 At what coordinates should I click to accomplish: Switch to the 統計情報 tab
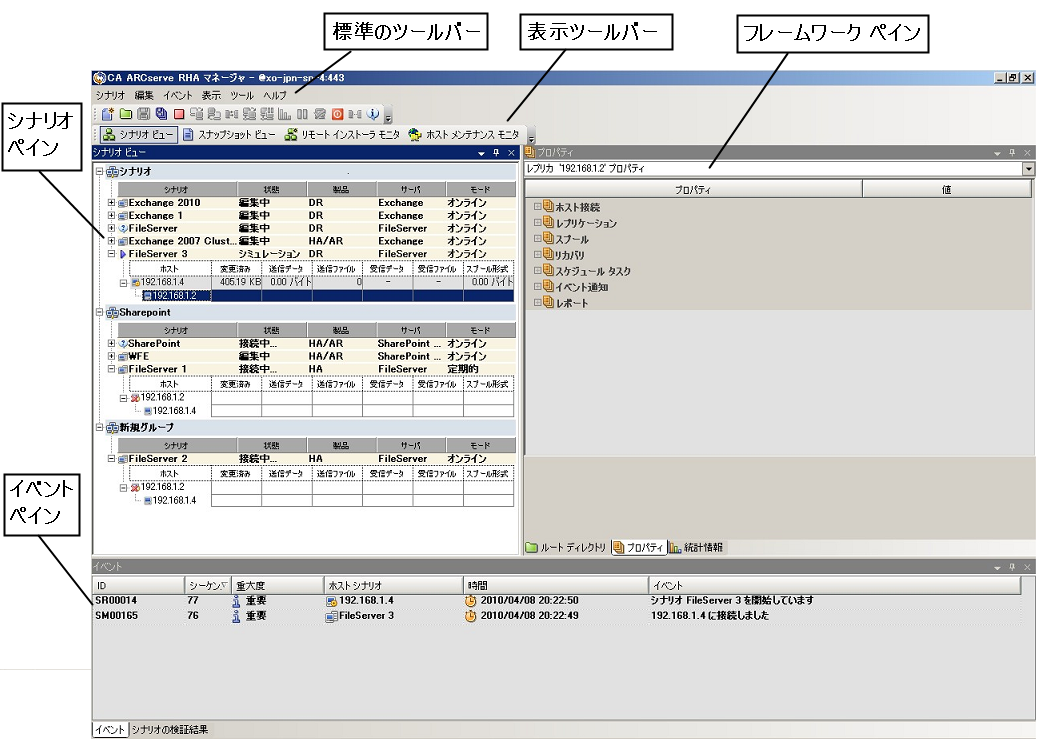[698, 548]
